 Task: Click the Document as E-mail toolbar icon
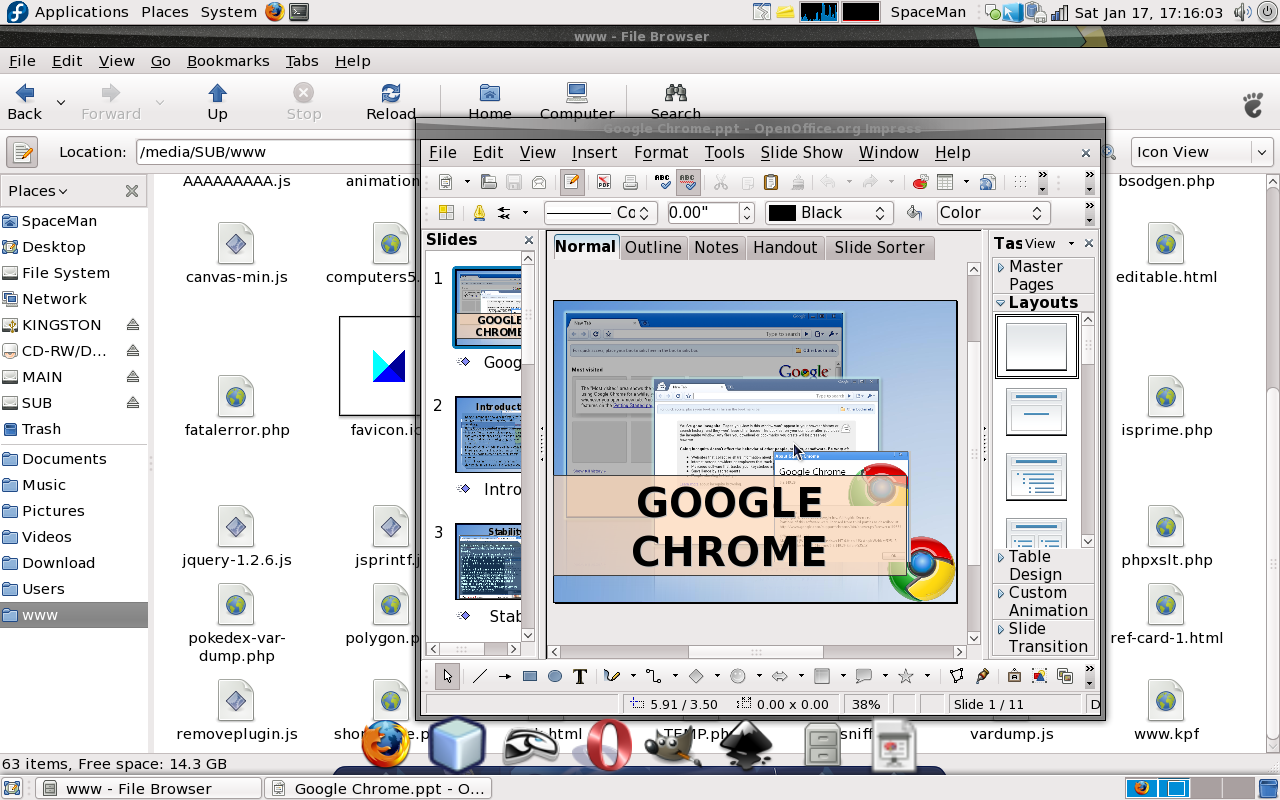pos(539,182)
